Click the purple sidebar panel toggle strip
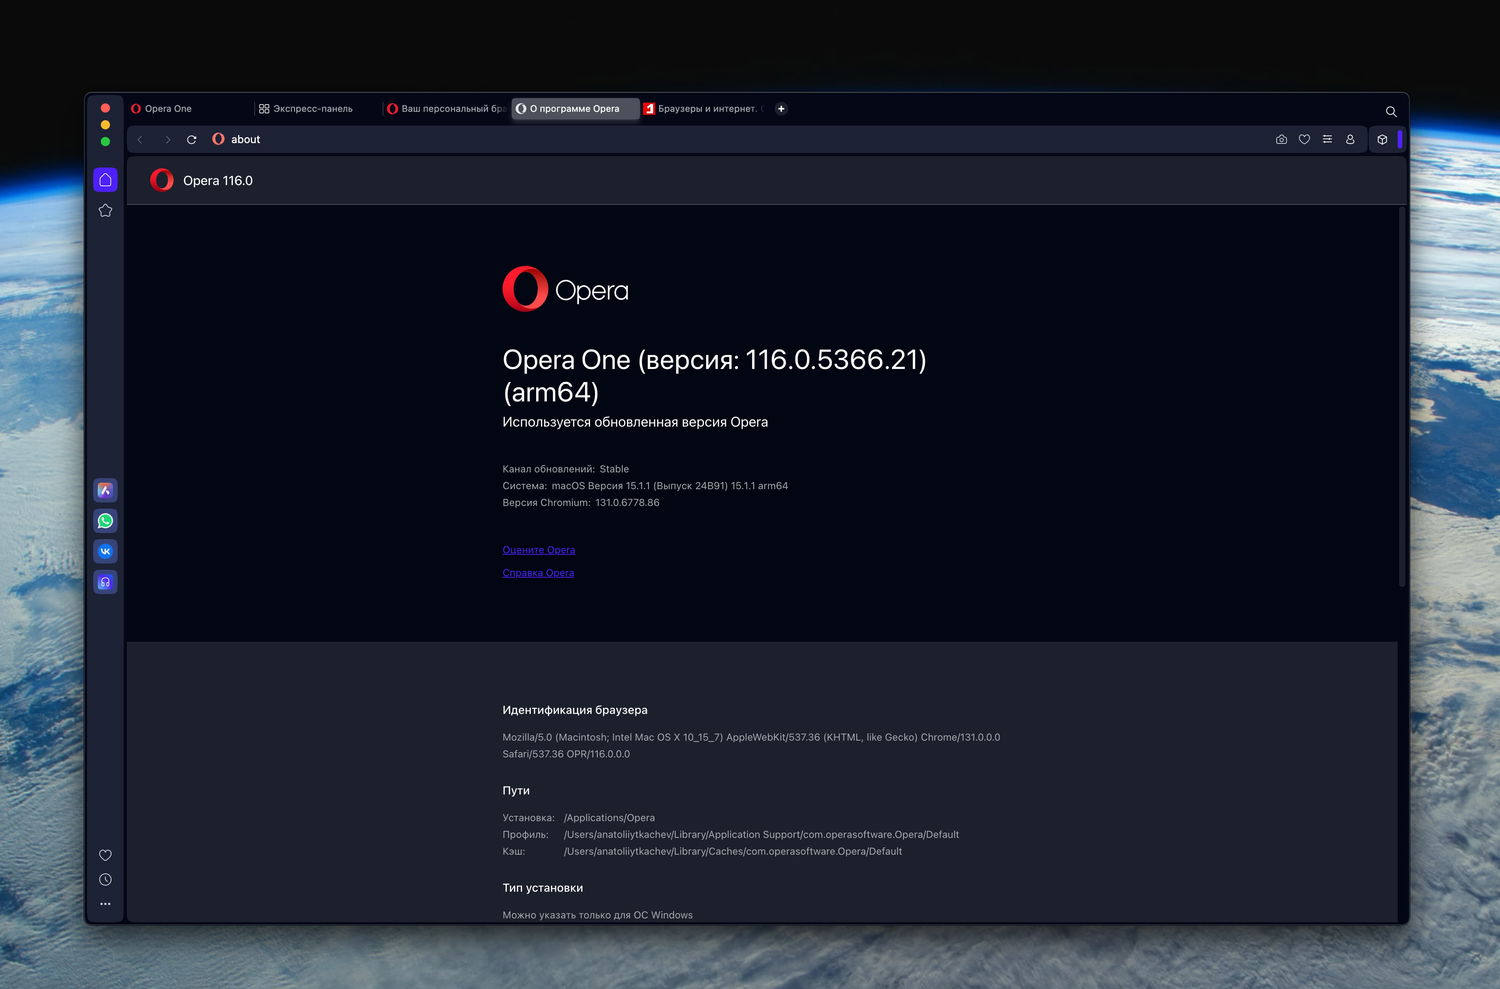The height and width of the screenshot is (989, 1500). coord(1400,140)
